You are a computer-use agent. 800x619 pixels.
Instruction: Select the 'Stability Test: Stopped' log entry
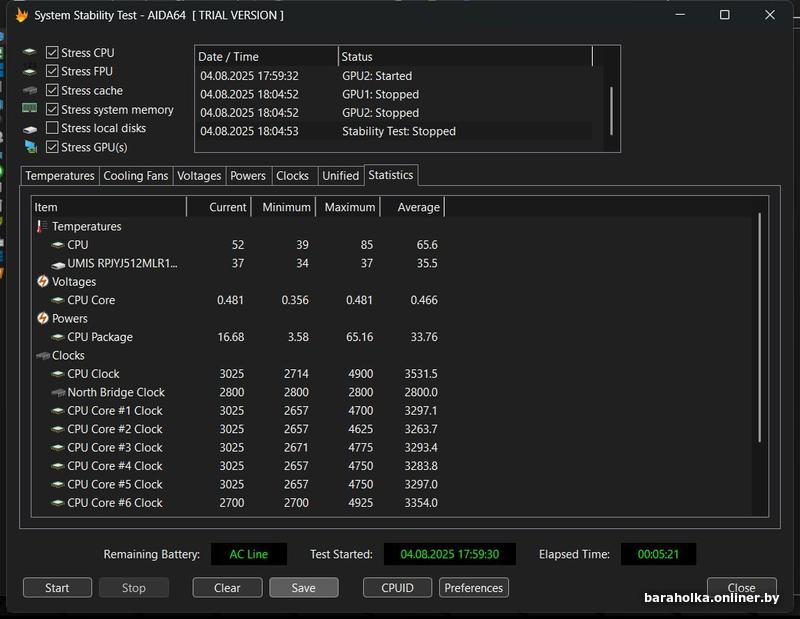pos(394,131)
